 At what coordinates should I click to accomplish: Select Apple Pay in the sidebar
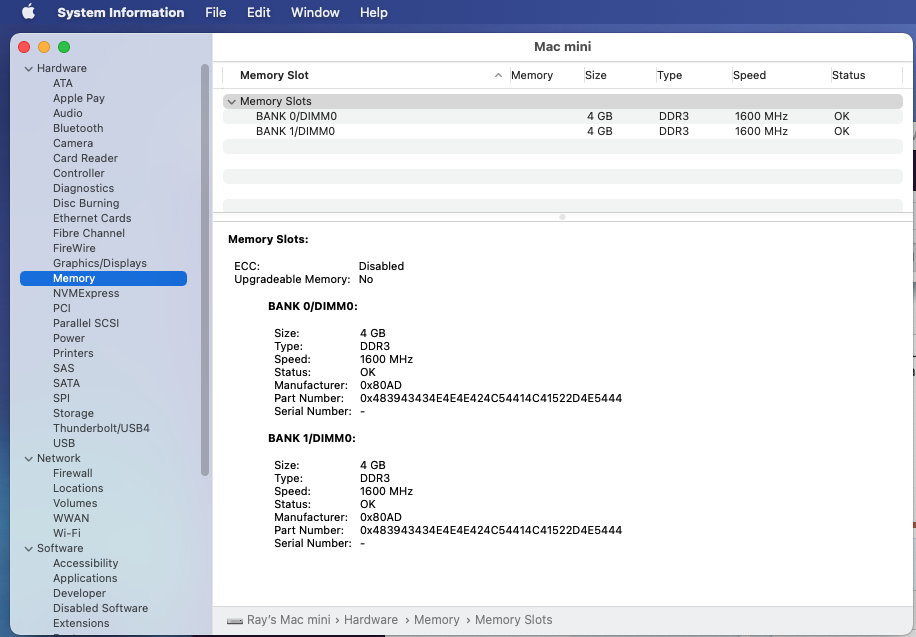click(x=79, y=98)
